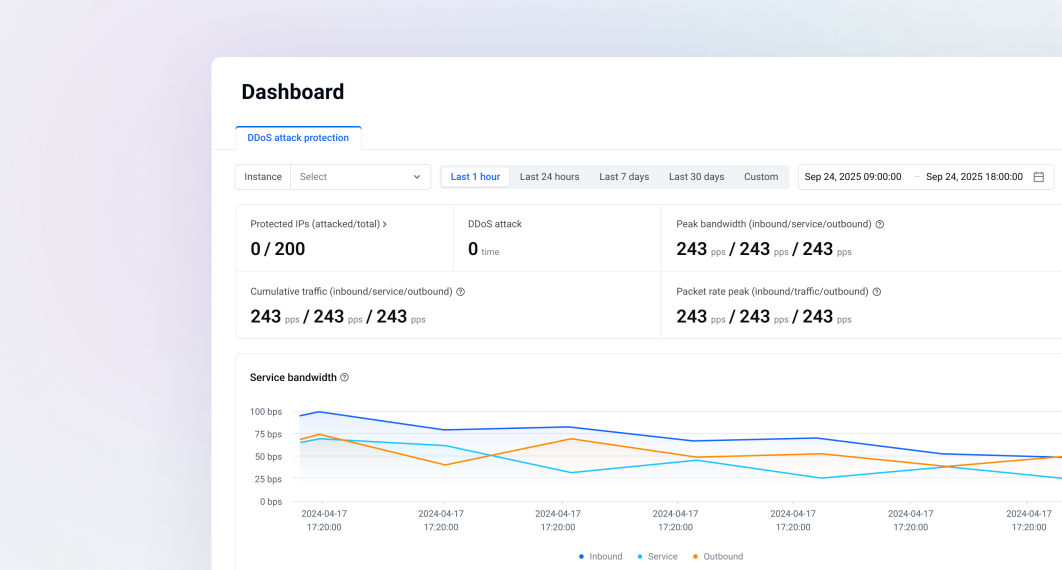The image size is (1062, 570).
Task: Click help icon beside Packet rate peak
Action: pos(877,292)
